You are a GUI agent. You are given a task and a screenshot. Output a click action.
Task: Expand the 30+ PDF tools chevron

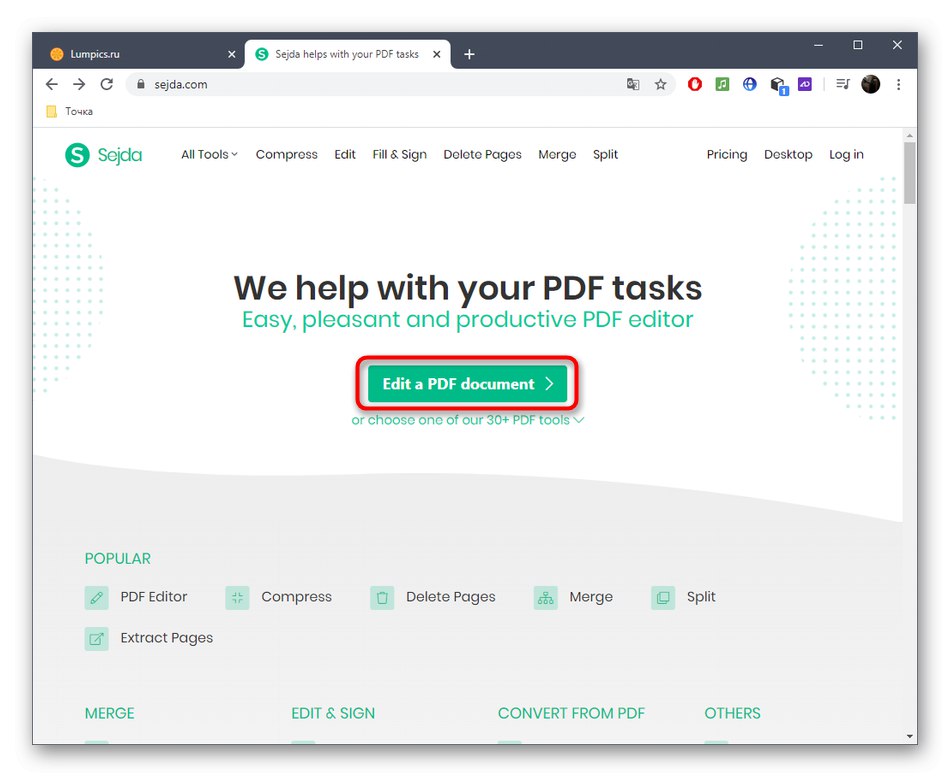(x=579, y=420)
